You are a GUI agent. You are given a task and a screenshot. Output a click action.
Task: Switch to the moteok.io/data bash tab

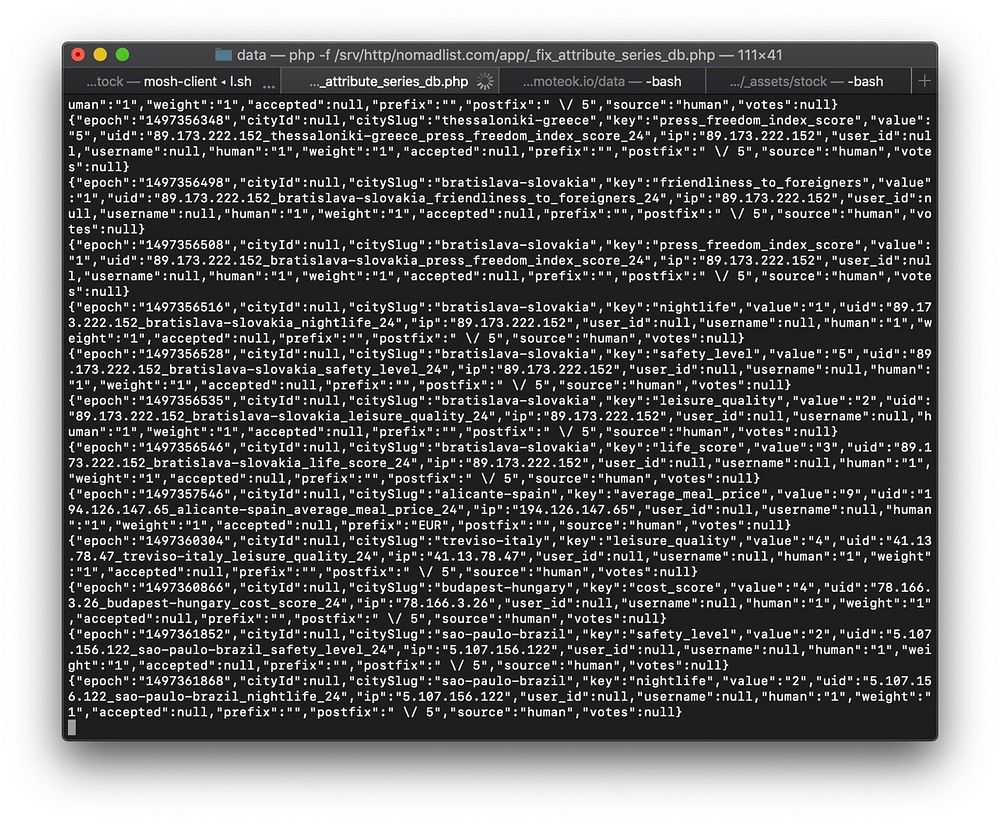[602, 81]
